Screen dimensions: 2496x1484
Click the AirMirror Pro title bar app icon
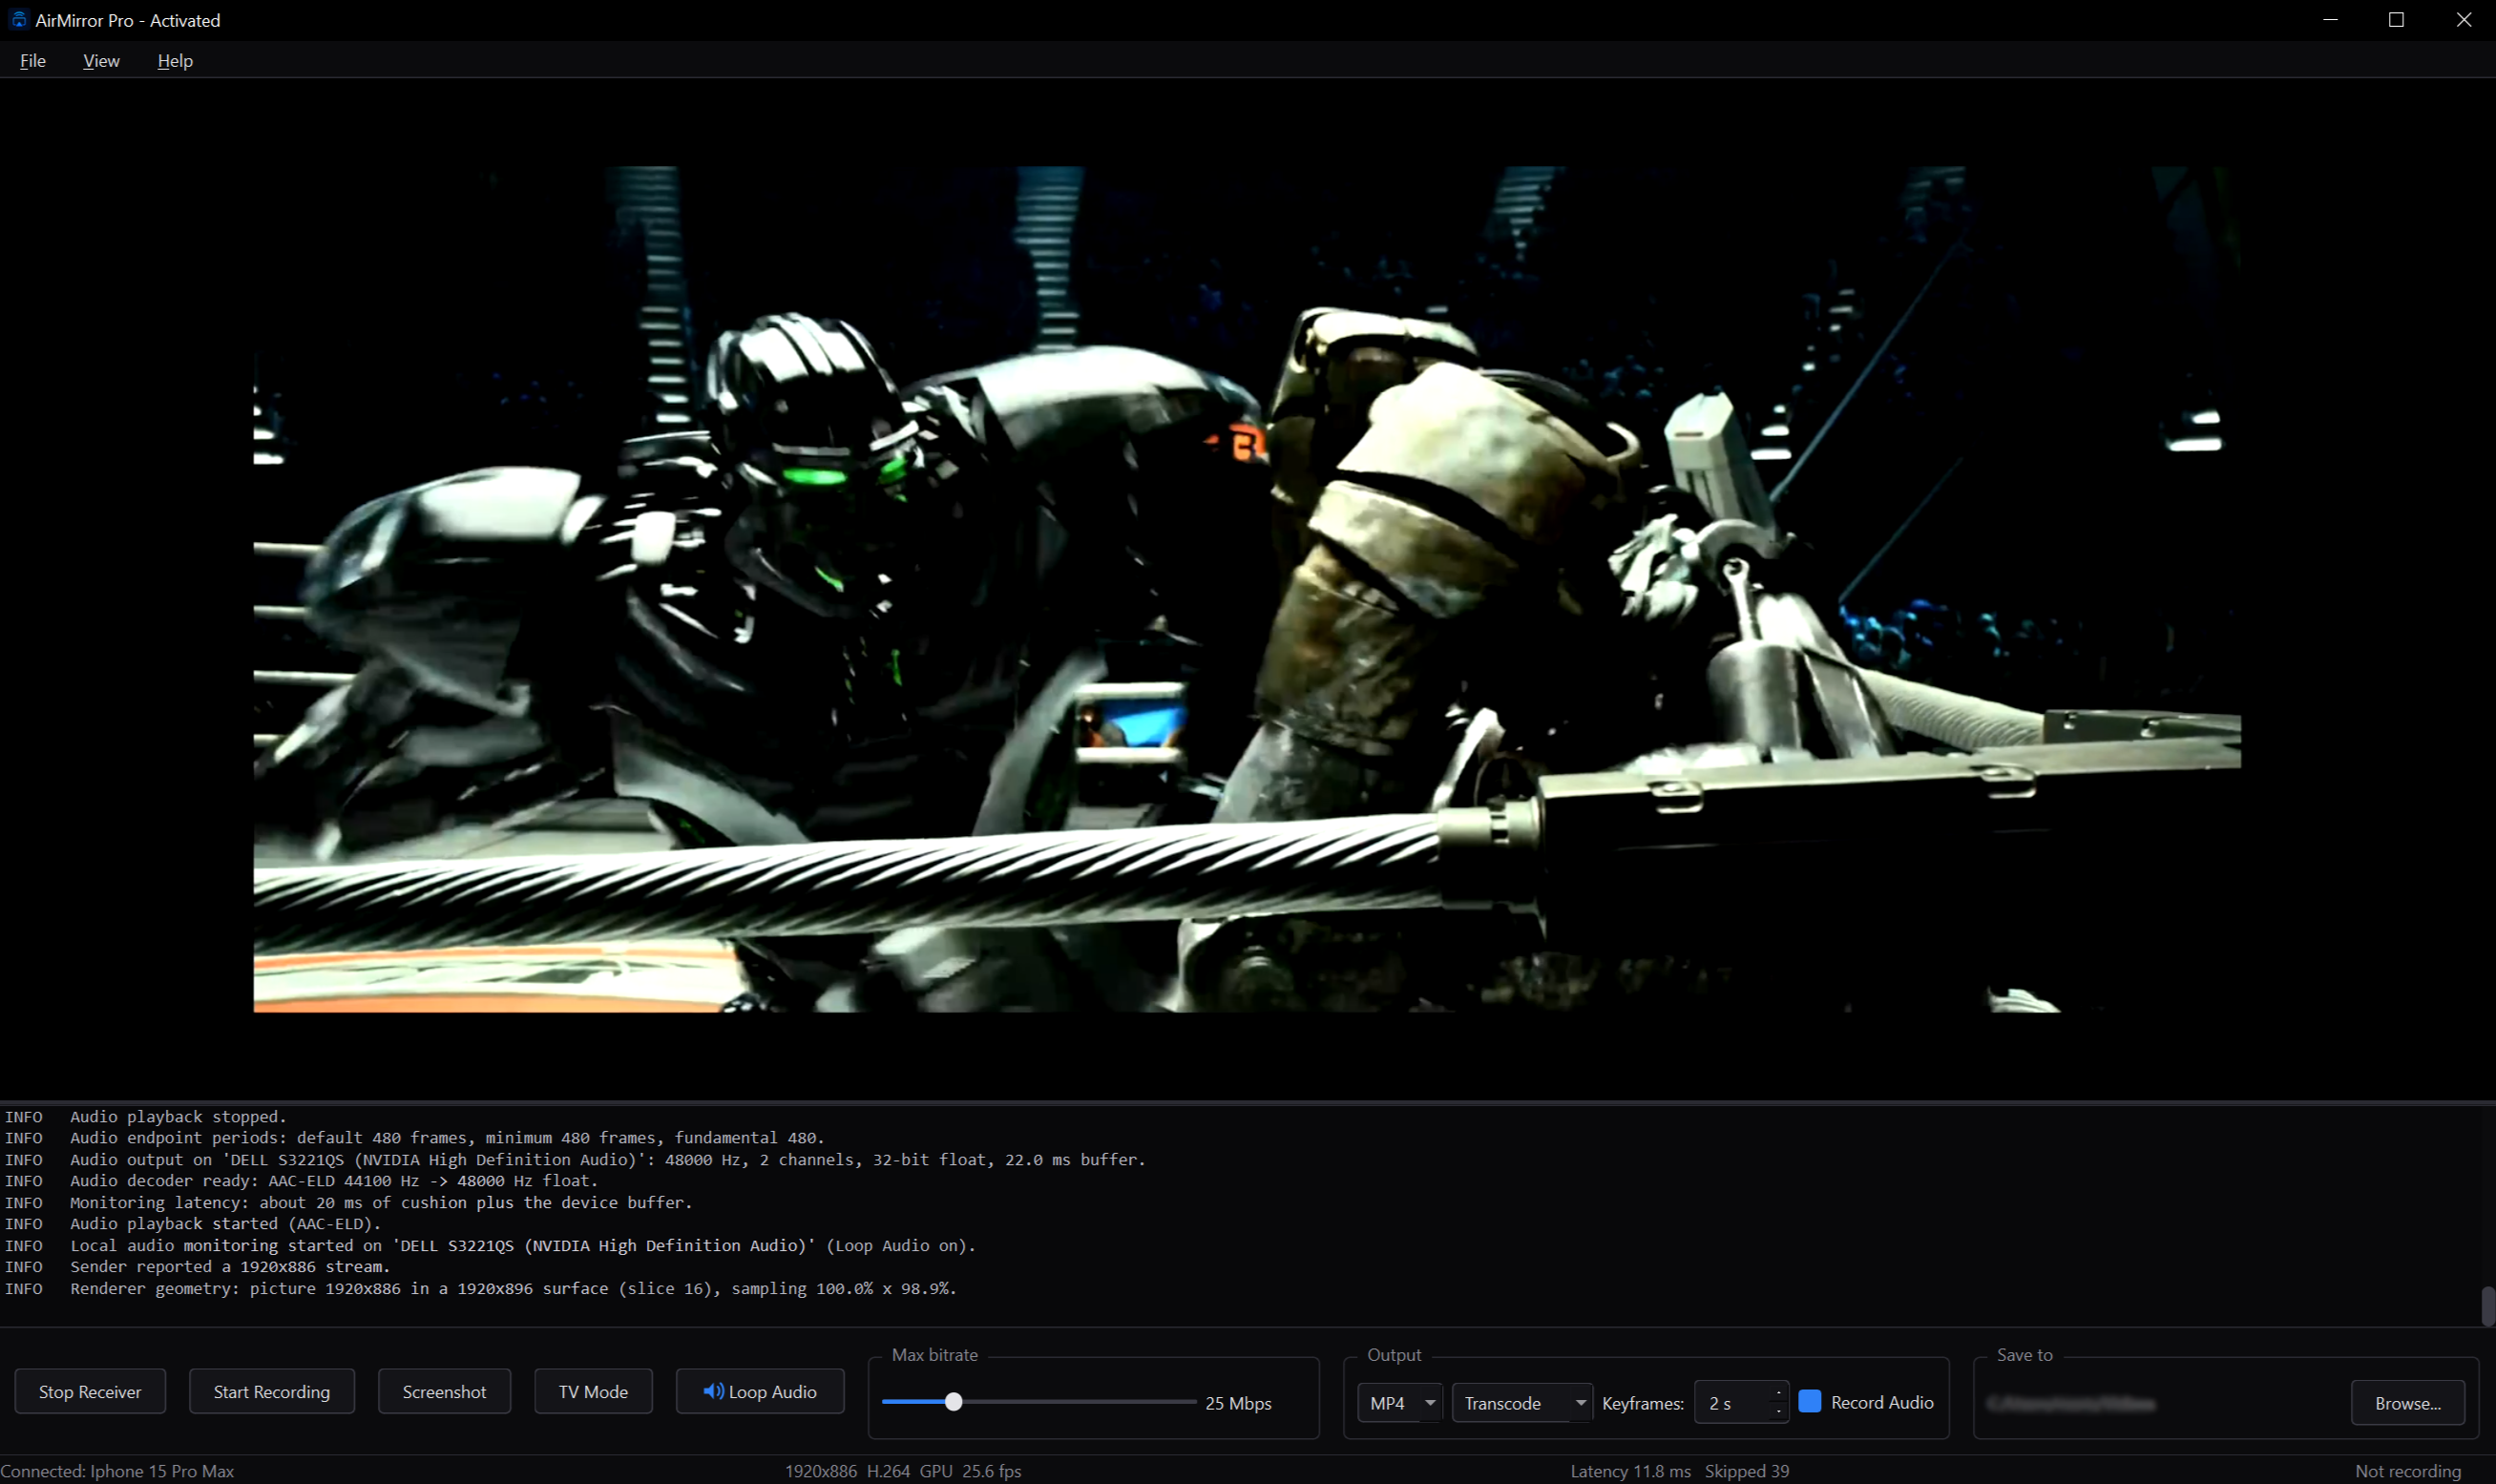[x=18, y=20]
